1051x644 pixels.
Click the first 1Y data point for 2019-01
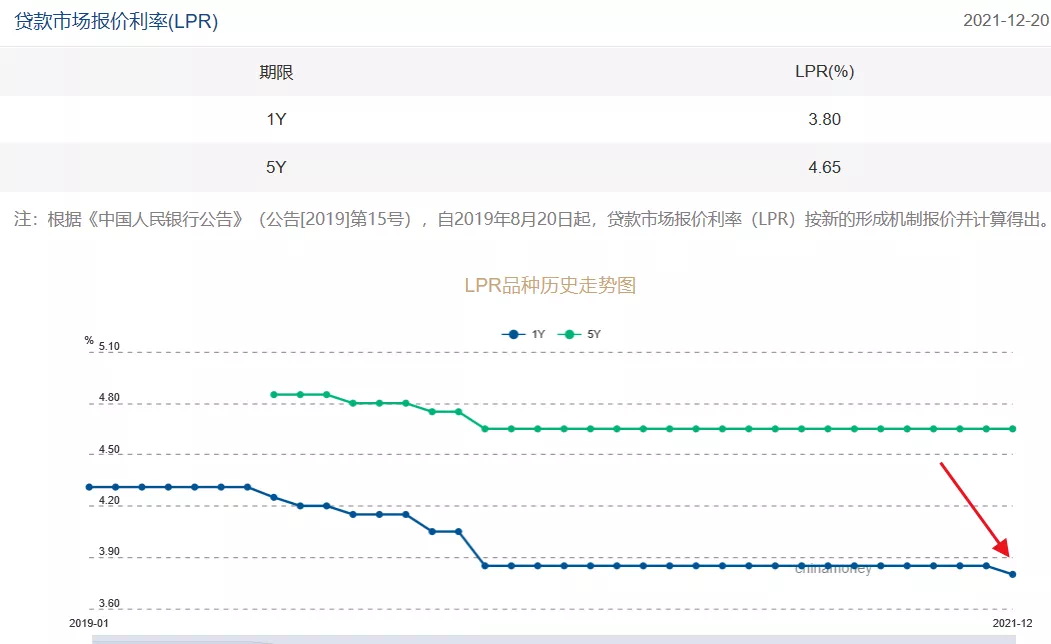coord(89,487)
